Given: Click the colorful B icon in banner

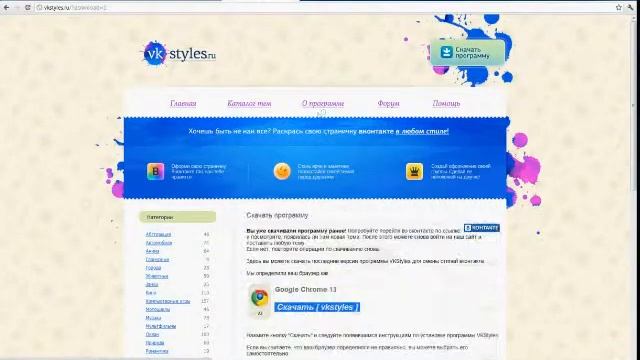Looking at the screenshot, I should pos(156,171).
